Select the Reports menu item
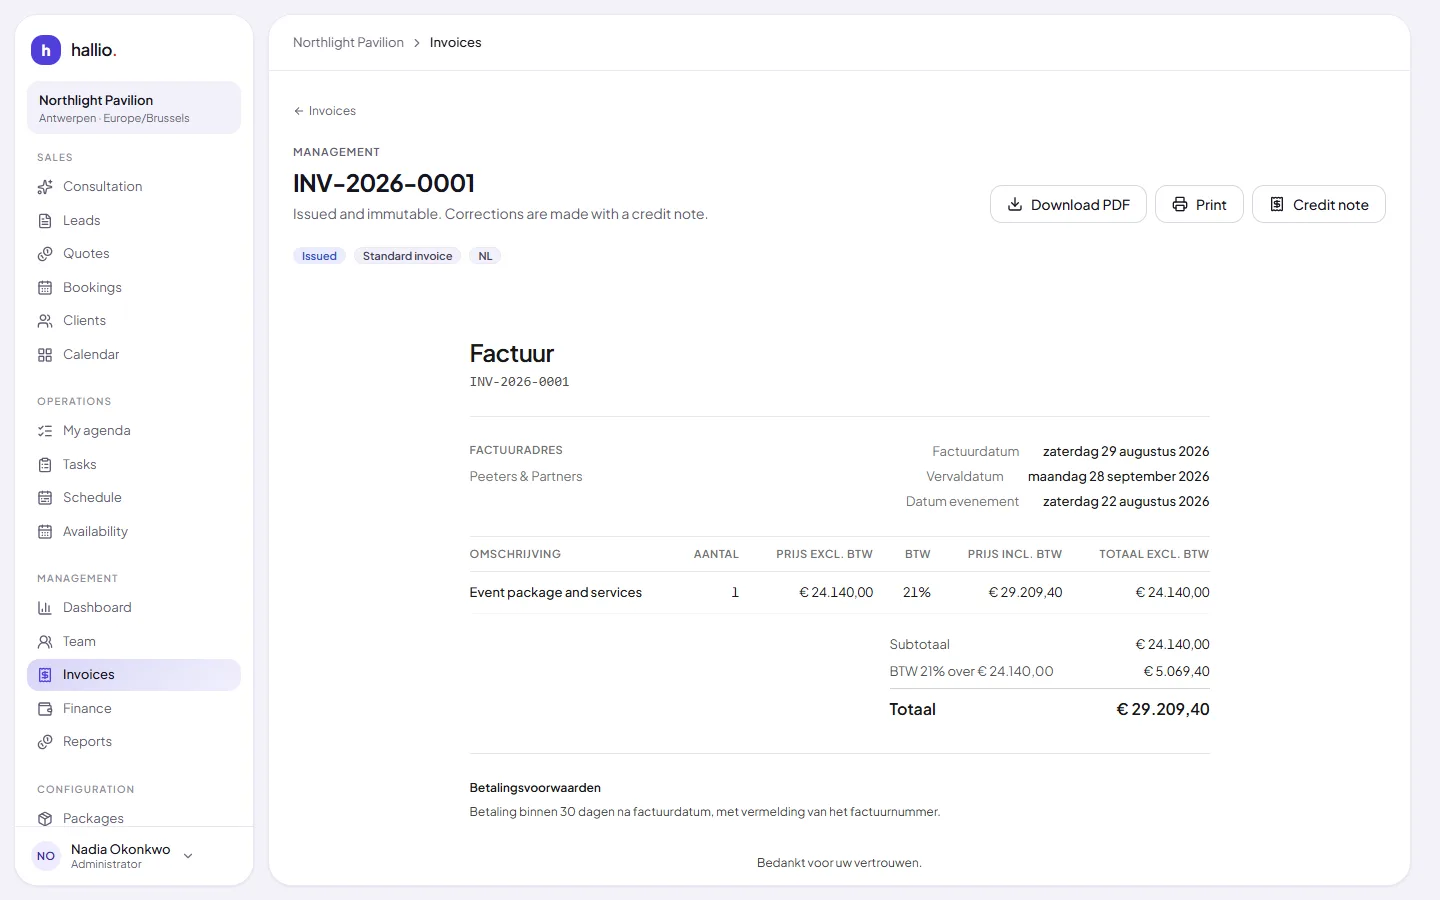Image resolution: width=1440 pixels, height=900 pixels. [134, 742]
